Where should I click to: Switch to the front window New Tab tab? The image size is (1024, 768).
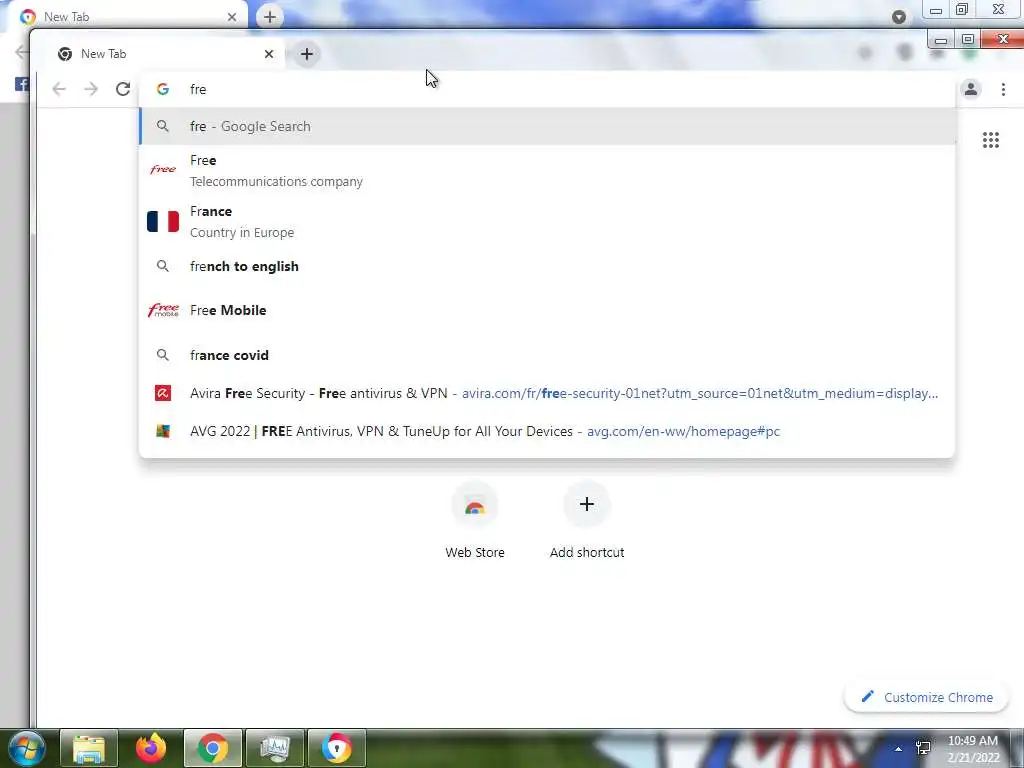163,54
